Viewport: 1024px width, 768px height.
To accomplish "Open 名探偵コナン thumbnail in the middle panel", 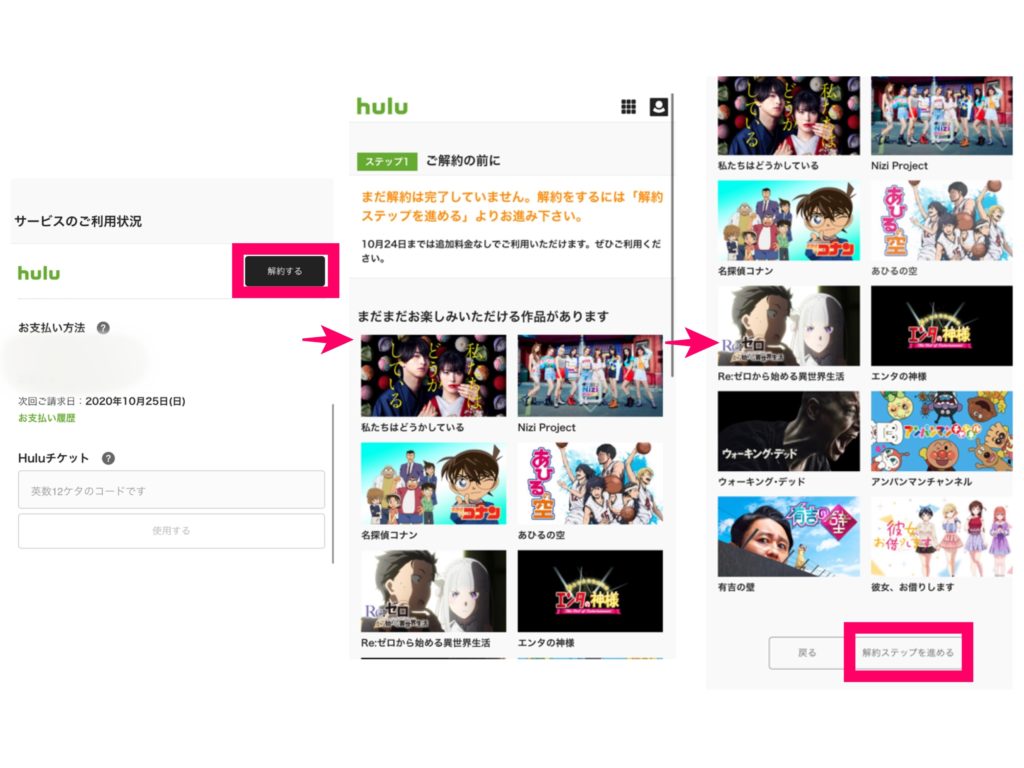I will click(434, 483).
